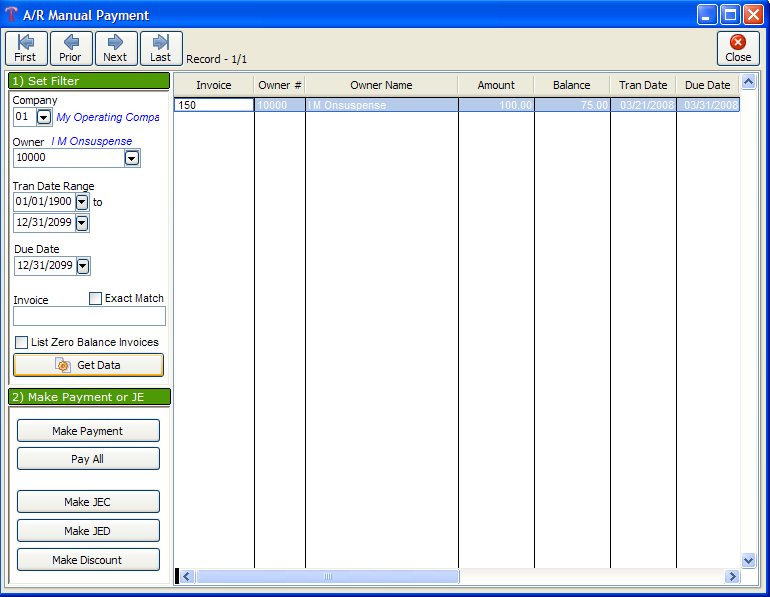Screen dimensions: 770x597
Task: Click the vertical scrollbar up arrow
Action: coord(748,81)
